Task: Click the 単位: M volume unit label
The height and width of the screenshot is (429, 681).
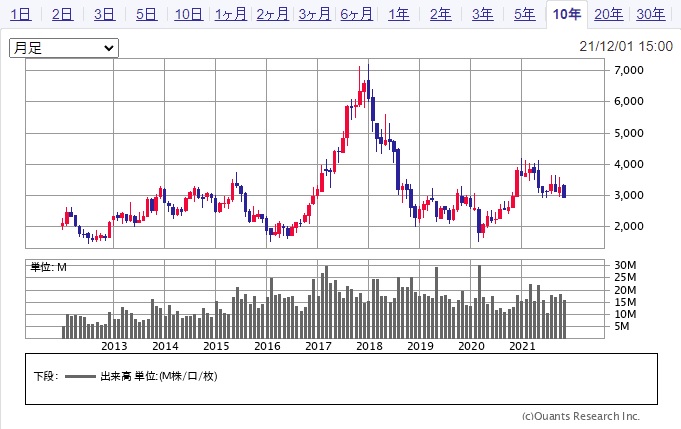Action: click(x=48, y=267)
